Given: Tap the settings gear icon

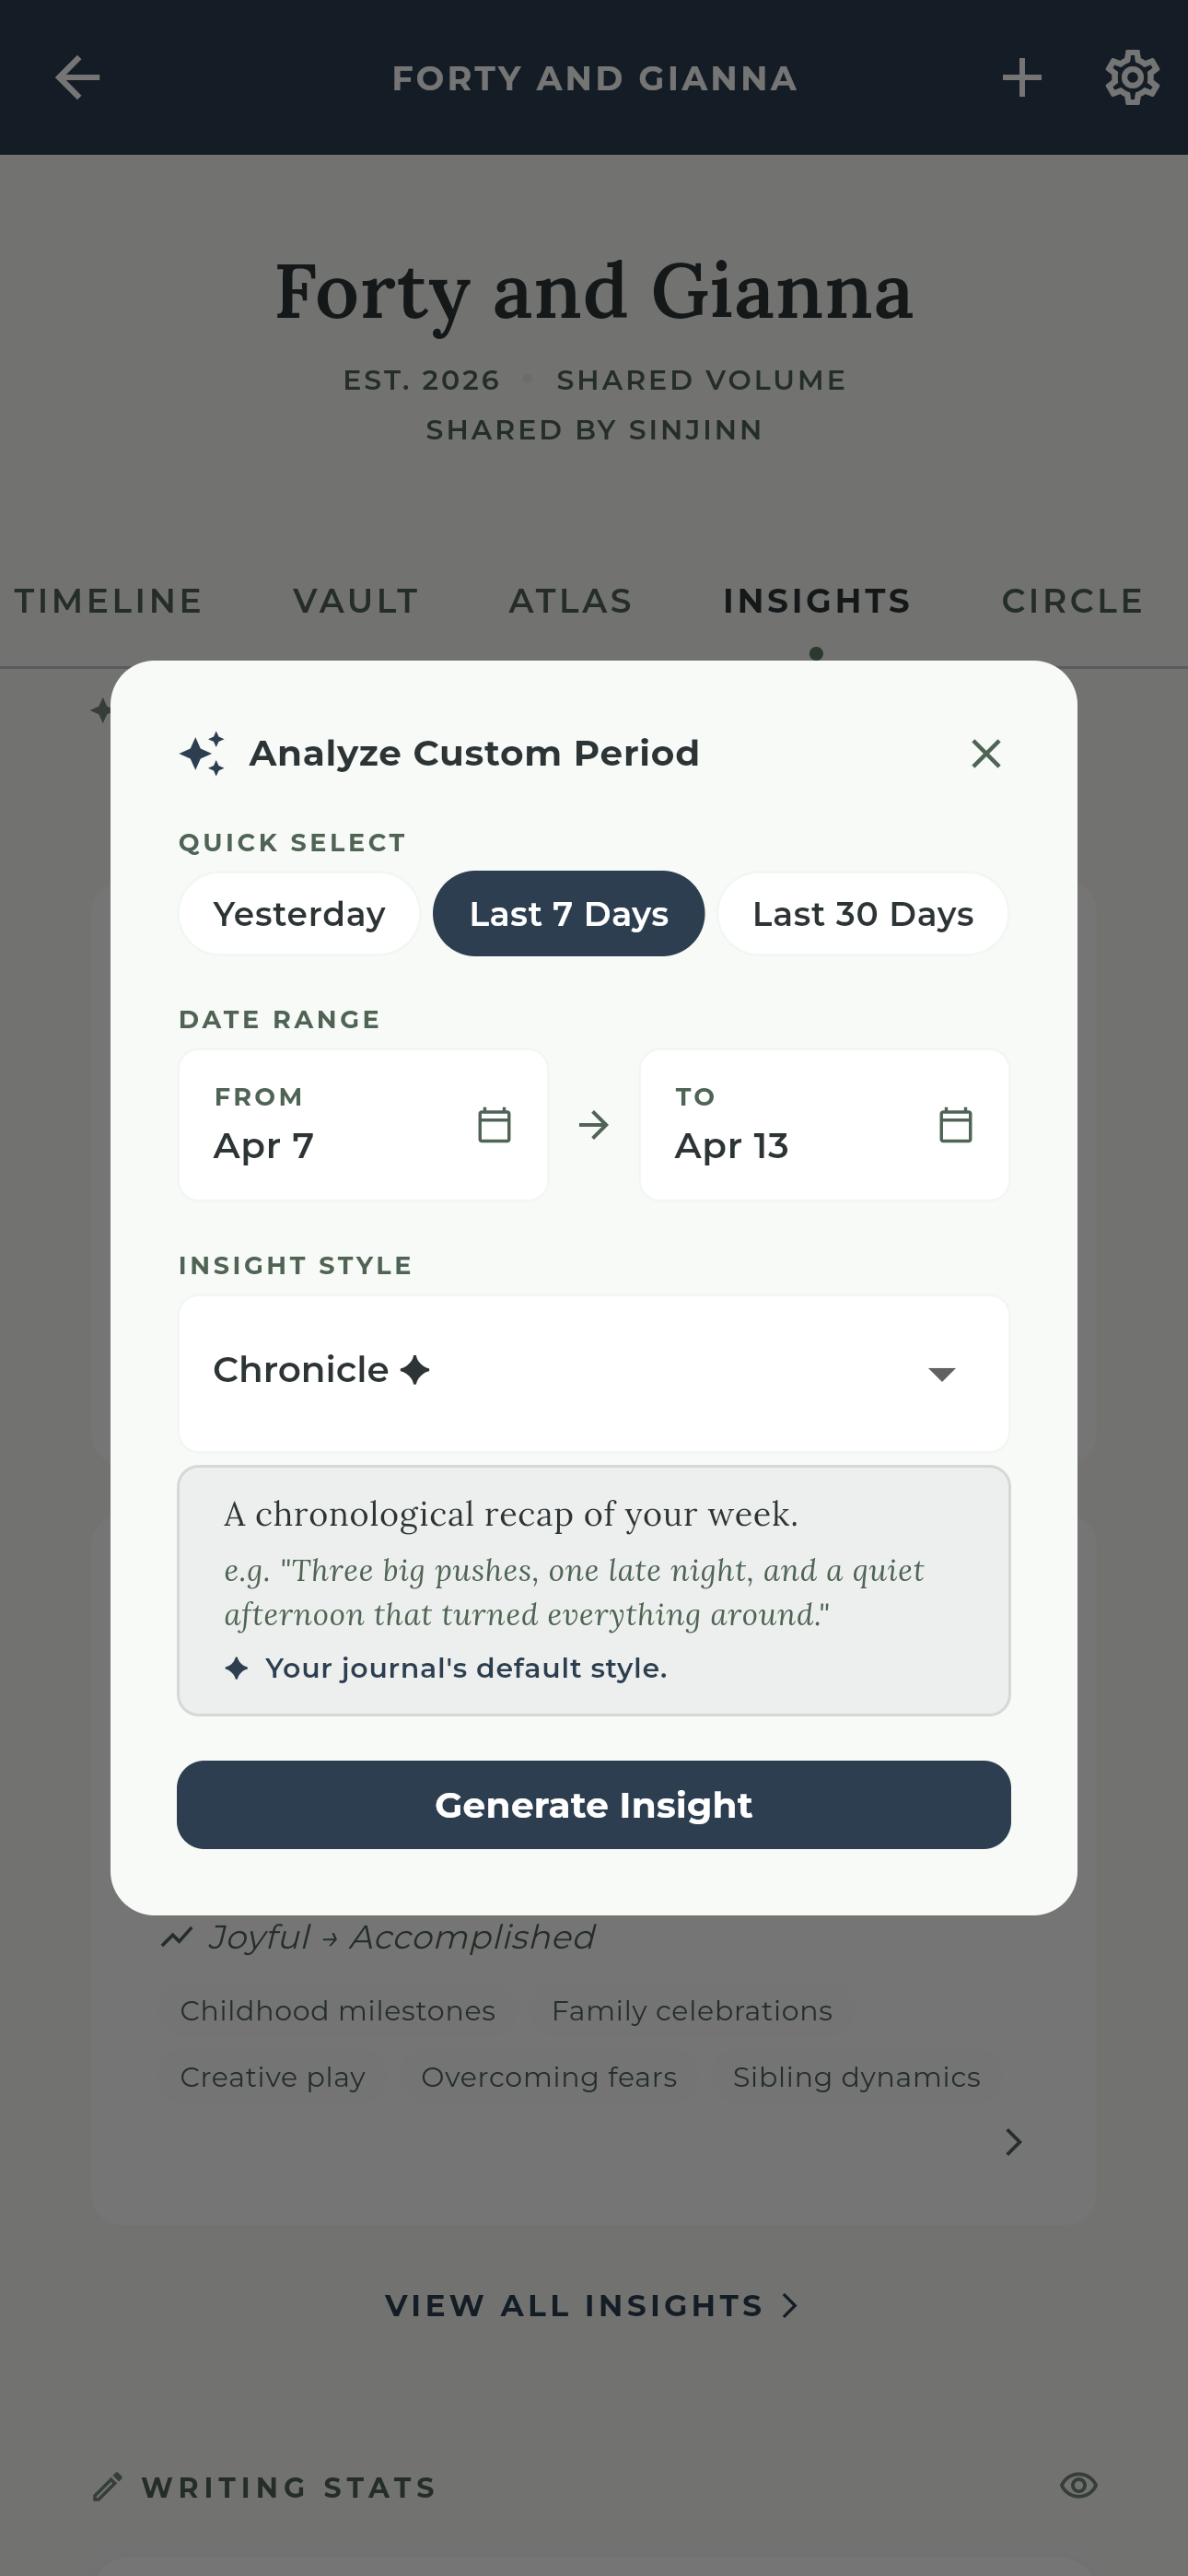Looking at the screenshot, I should pyautogui.click(x=1133, y=77).
